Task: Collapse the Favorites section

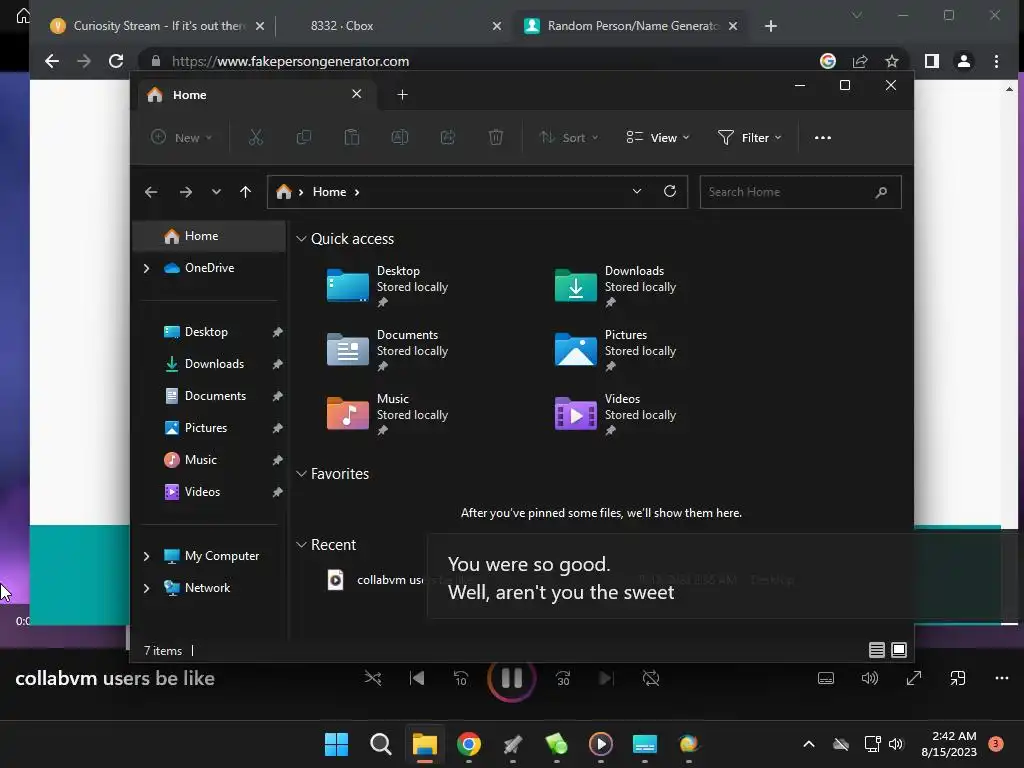Action: click(x=301, y=474)
